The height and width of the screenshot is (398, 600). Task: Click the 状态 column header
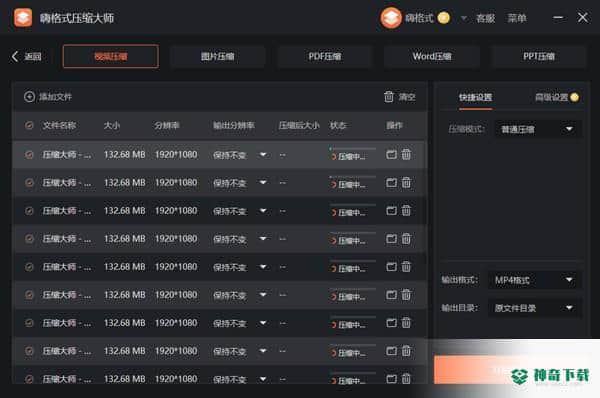[x=338, y=125]
